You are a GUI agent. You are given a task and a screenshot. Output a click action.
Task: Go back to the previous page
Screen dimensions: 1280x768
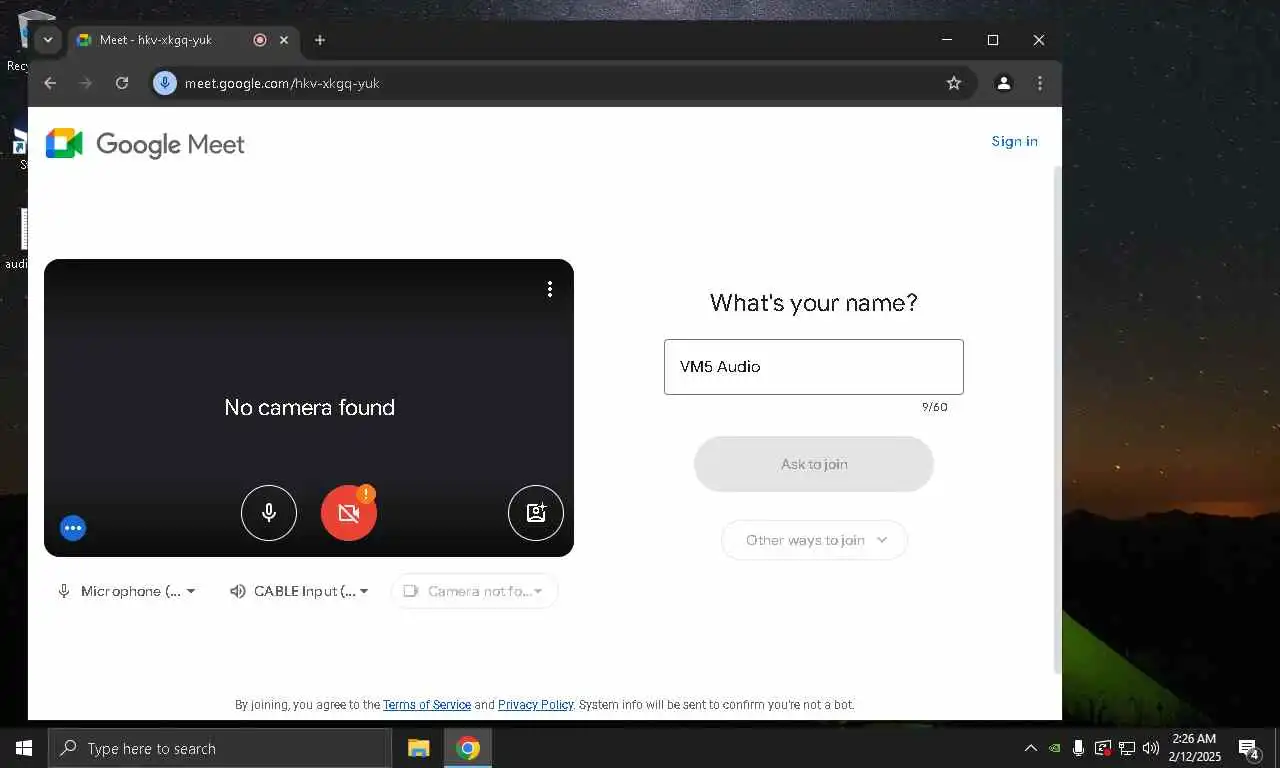pyautogui.click(x=50, y=83)
